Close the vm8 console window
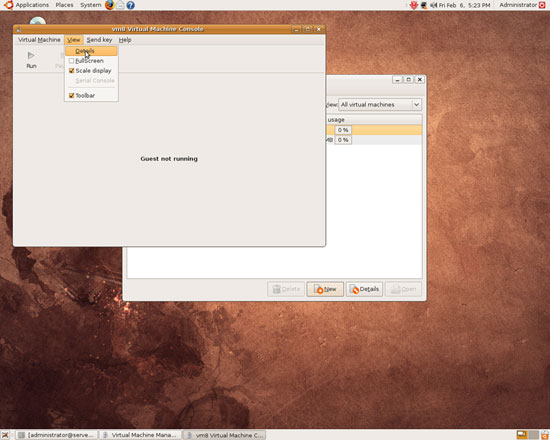The image size is (550, 440). coord(318,29)
